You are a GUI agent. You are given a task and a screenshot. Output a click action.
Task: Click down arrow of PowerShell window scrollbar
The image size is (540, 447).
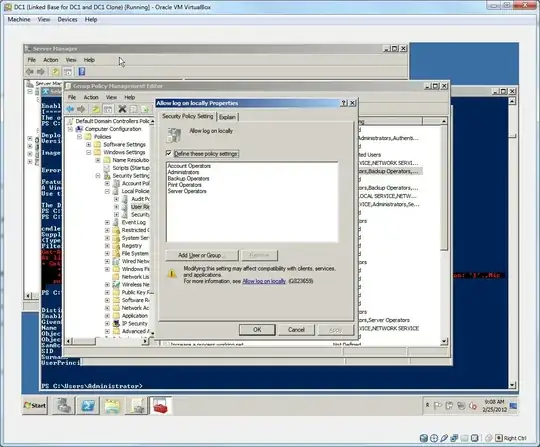512,385
